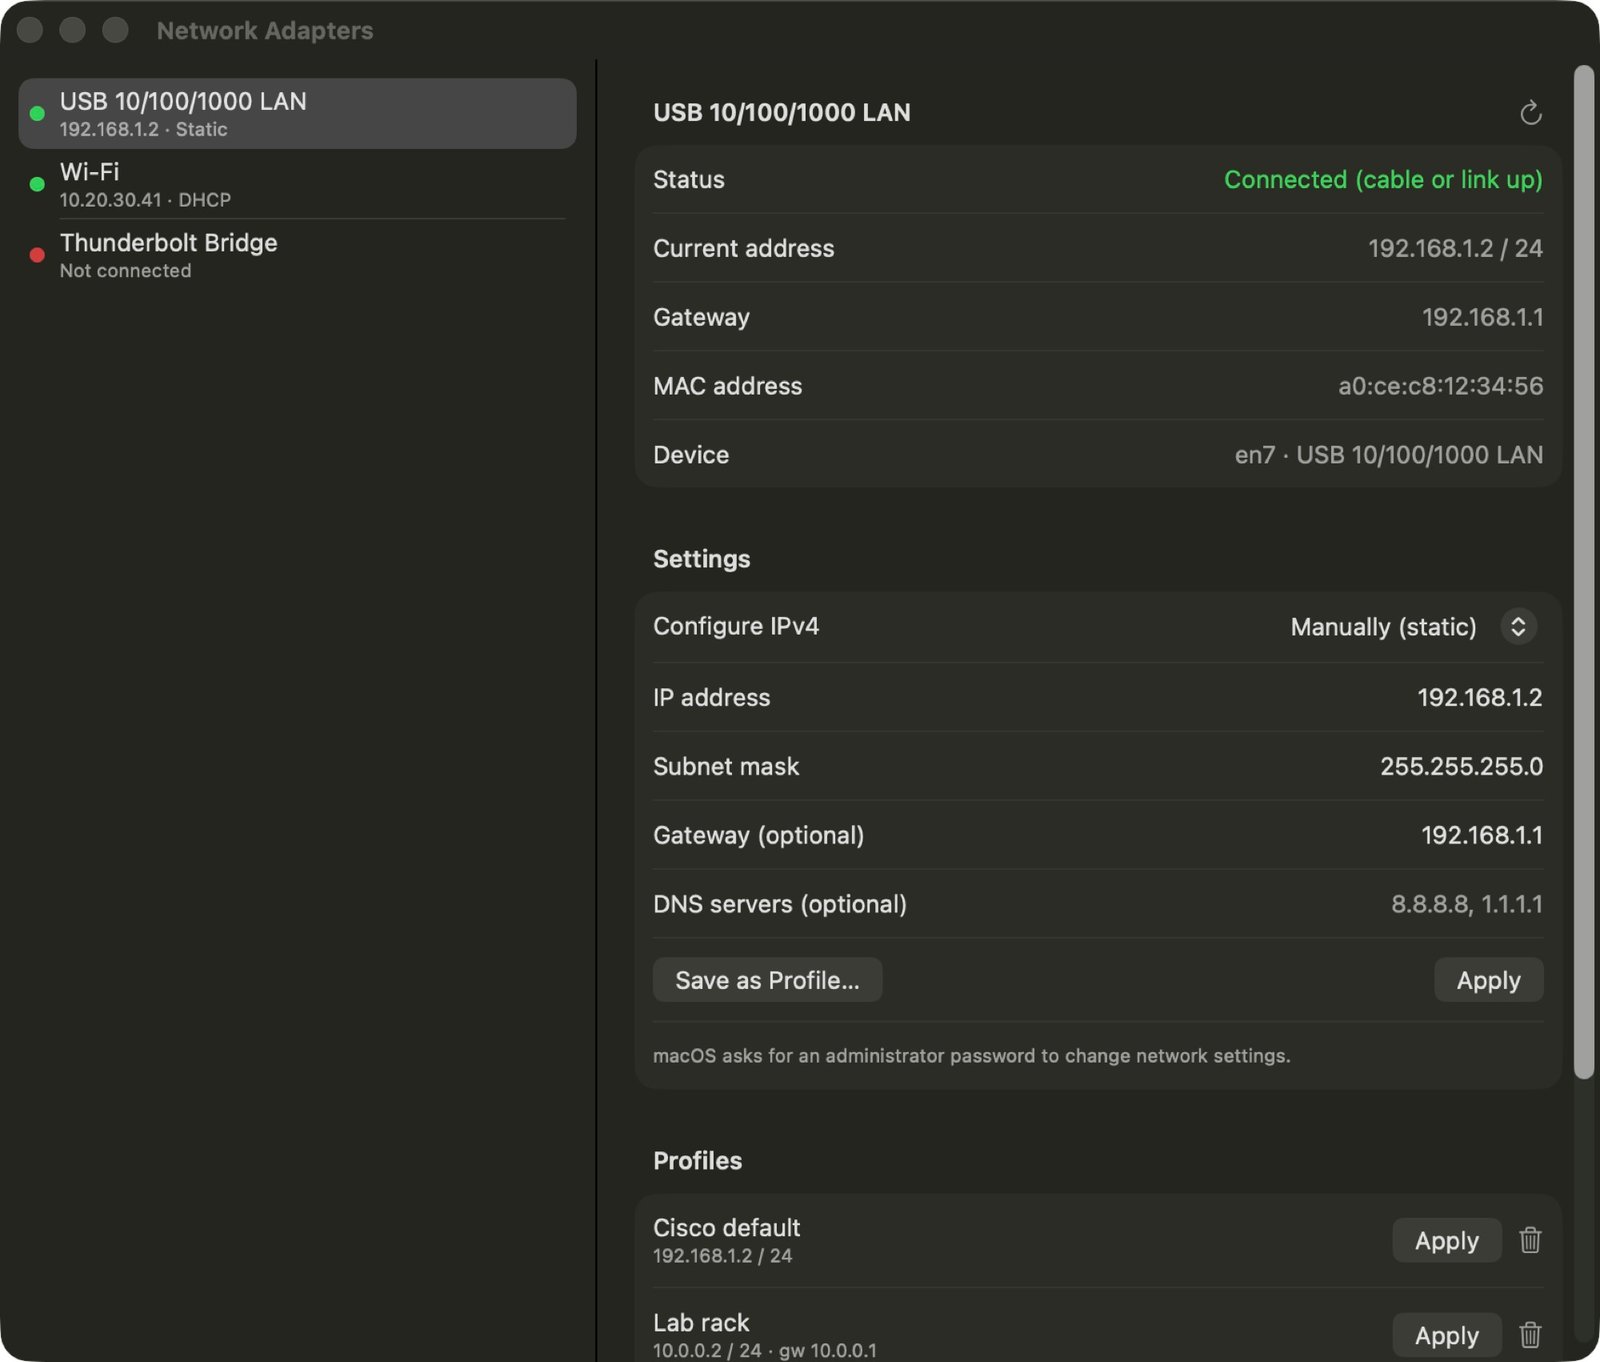Click the green dot of USB LAN adapter
This screenshot has height=1362, width=1600.
click(37, 113)
